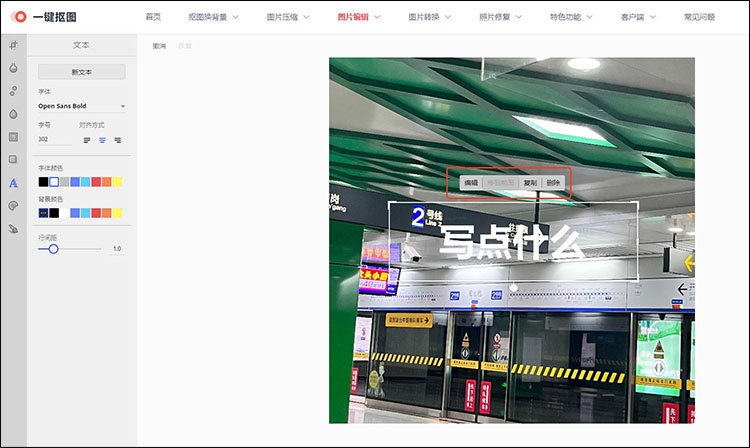Click 编辑 in the text popup menu
The height and width of the screenshot is (448, 750).
click(471, 183)
